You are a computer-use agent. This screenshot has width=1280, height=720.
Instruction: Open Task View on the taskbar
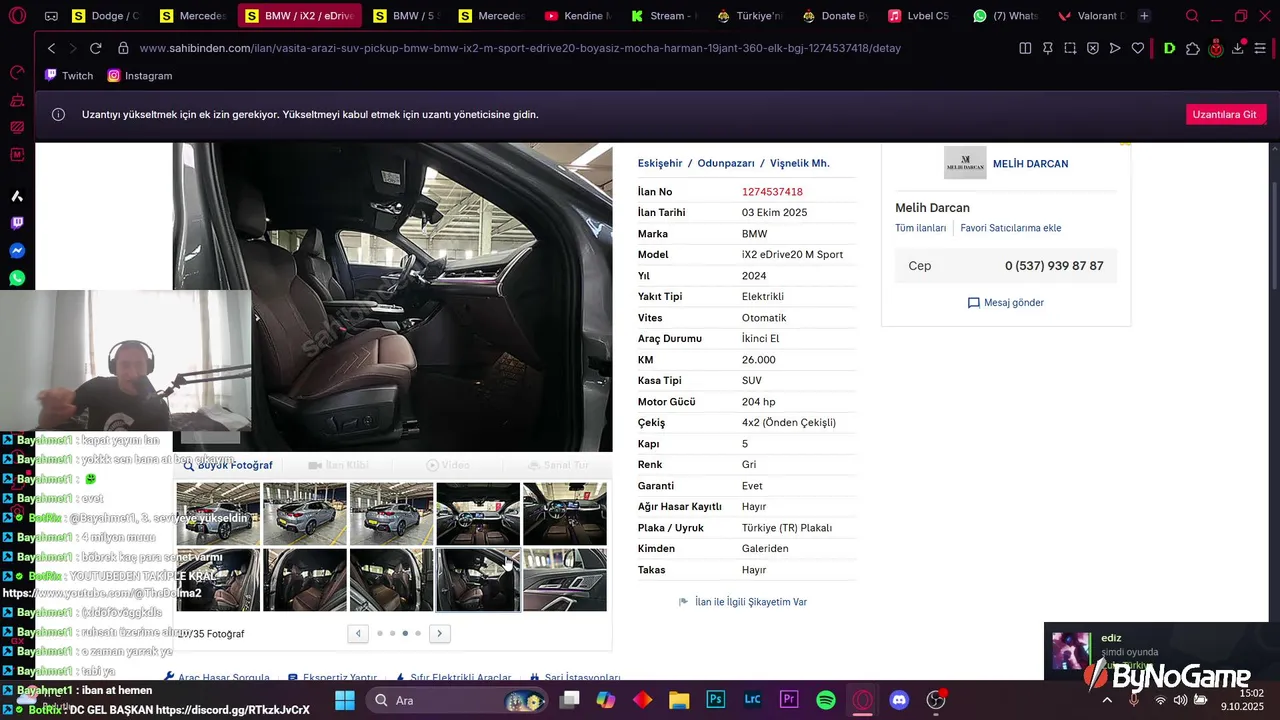(x=569, y=700)
